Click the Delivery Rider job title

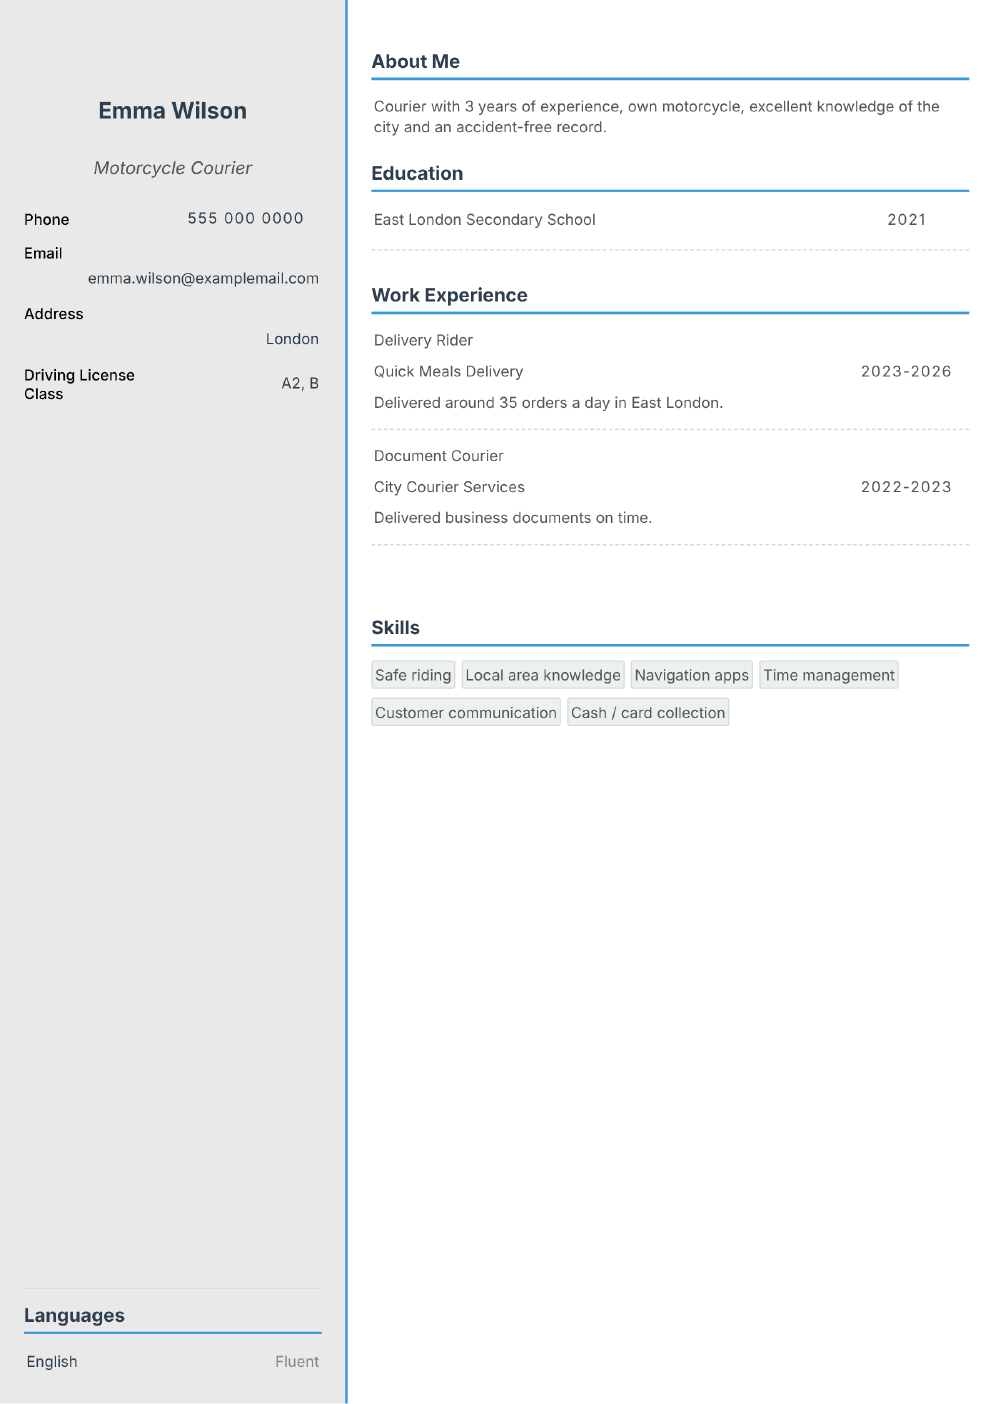coord(424,340)
